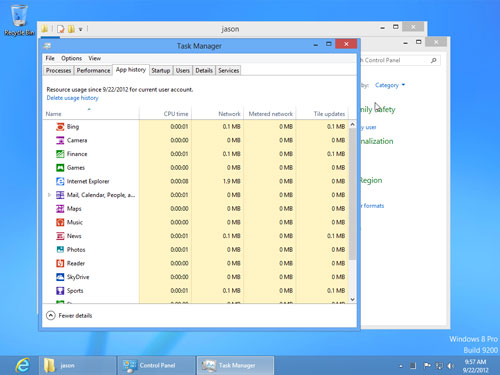The width and height of the screenshot is (500, 375).
Task: Select the Games app icon
Action: pos(60,168)
